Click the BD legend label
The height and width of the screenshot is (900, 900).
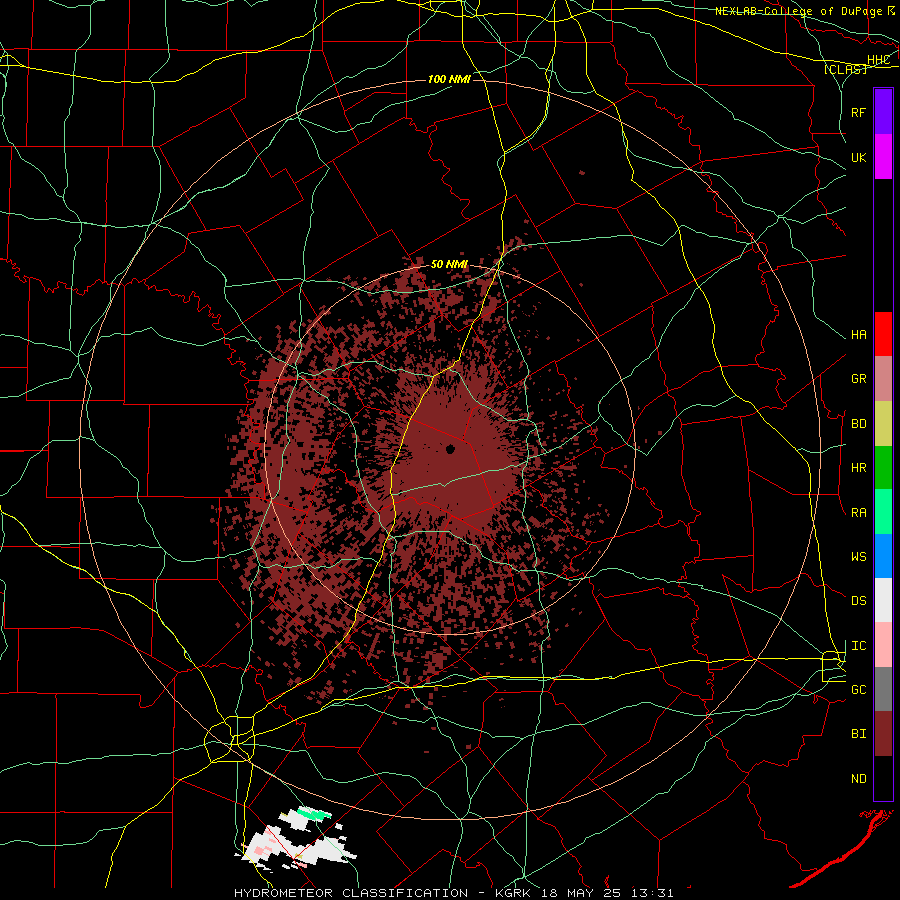click(x=859, y=424)
